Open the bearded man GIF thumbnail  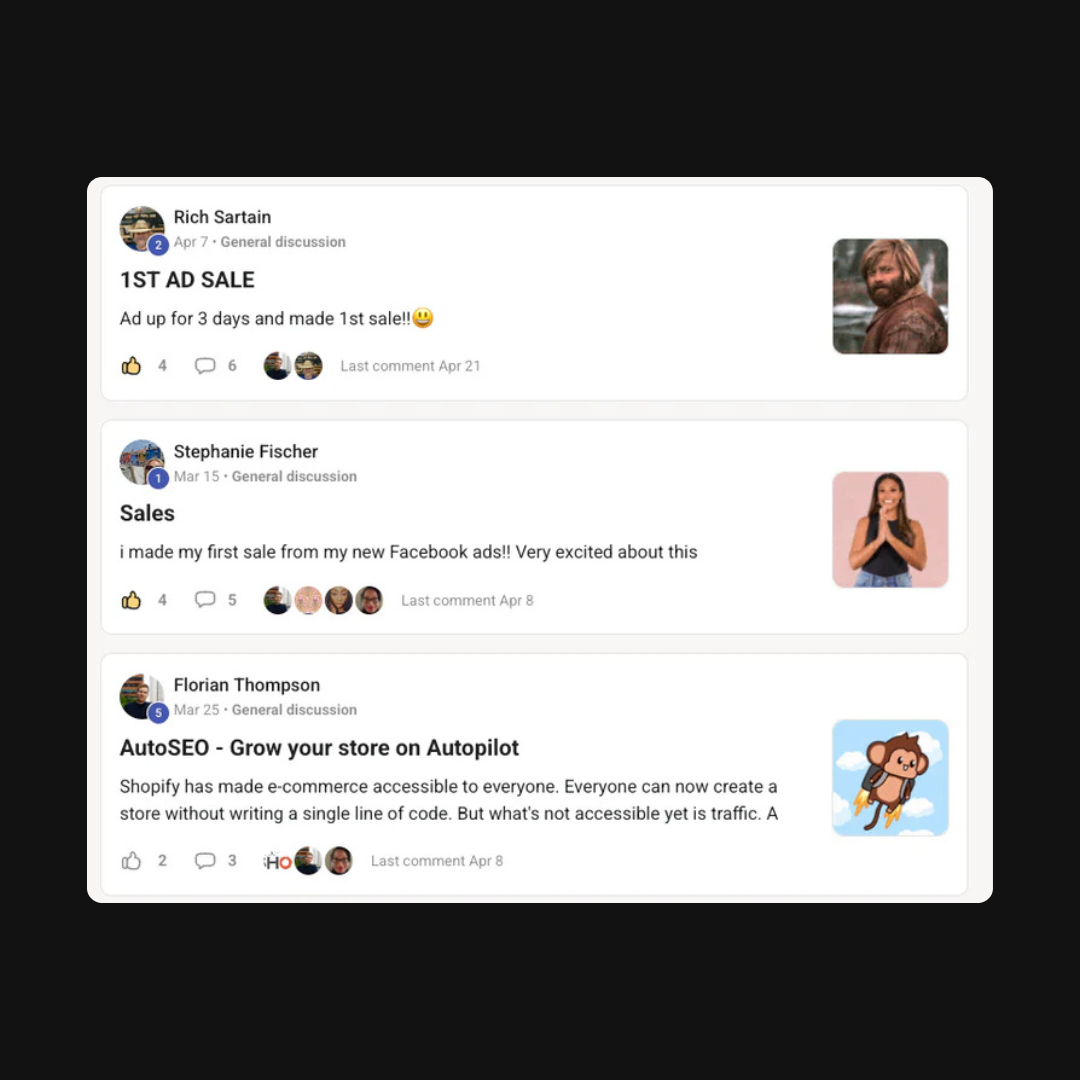[x=890, y=296]
